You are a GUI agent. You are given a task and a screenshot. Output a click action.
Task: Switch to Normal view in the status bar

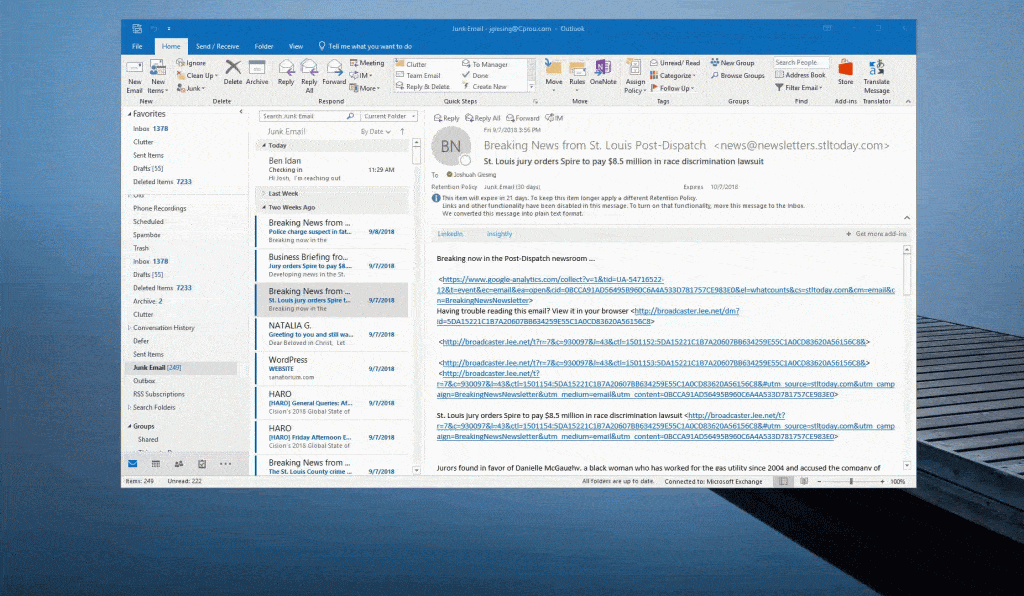(782, 482)
